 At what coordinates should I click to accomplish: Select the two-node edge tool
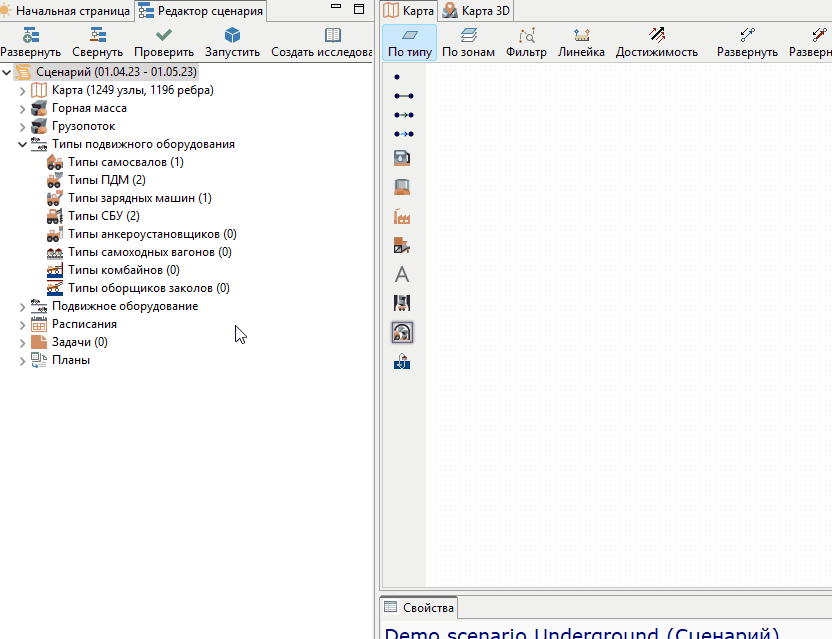point(404,96)
